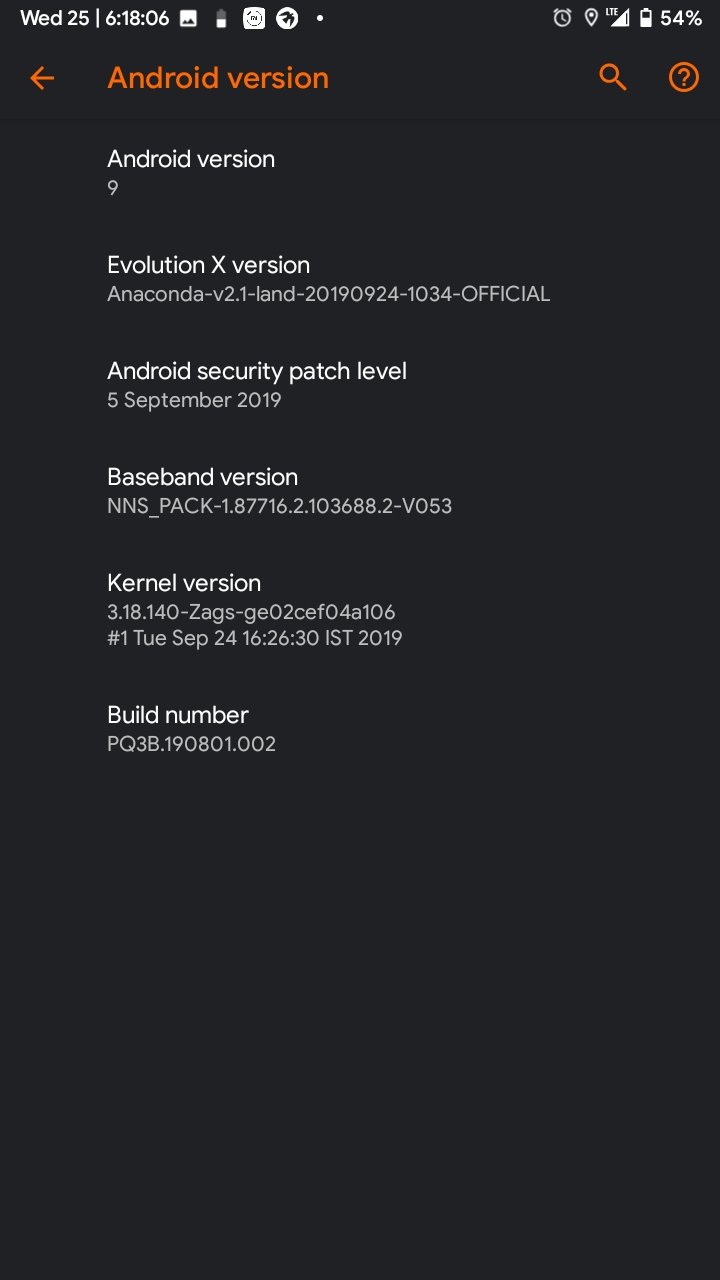Go back using the orange arrow
The image size is (720, 1280).
pos(42,78)
